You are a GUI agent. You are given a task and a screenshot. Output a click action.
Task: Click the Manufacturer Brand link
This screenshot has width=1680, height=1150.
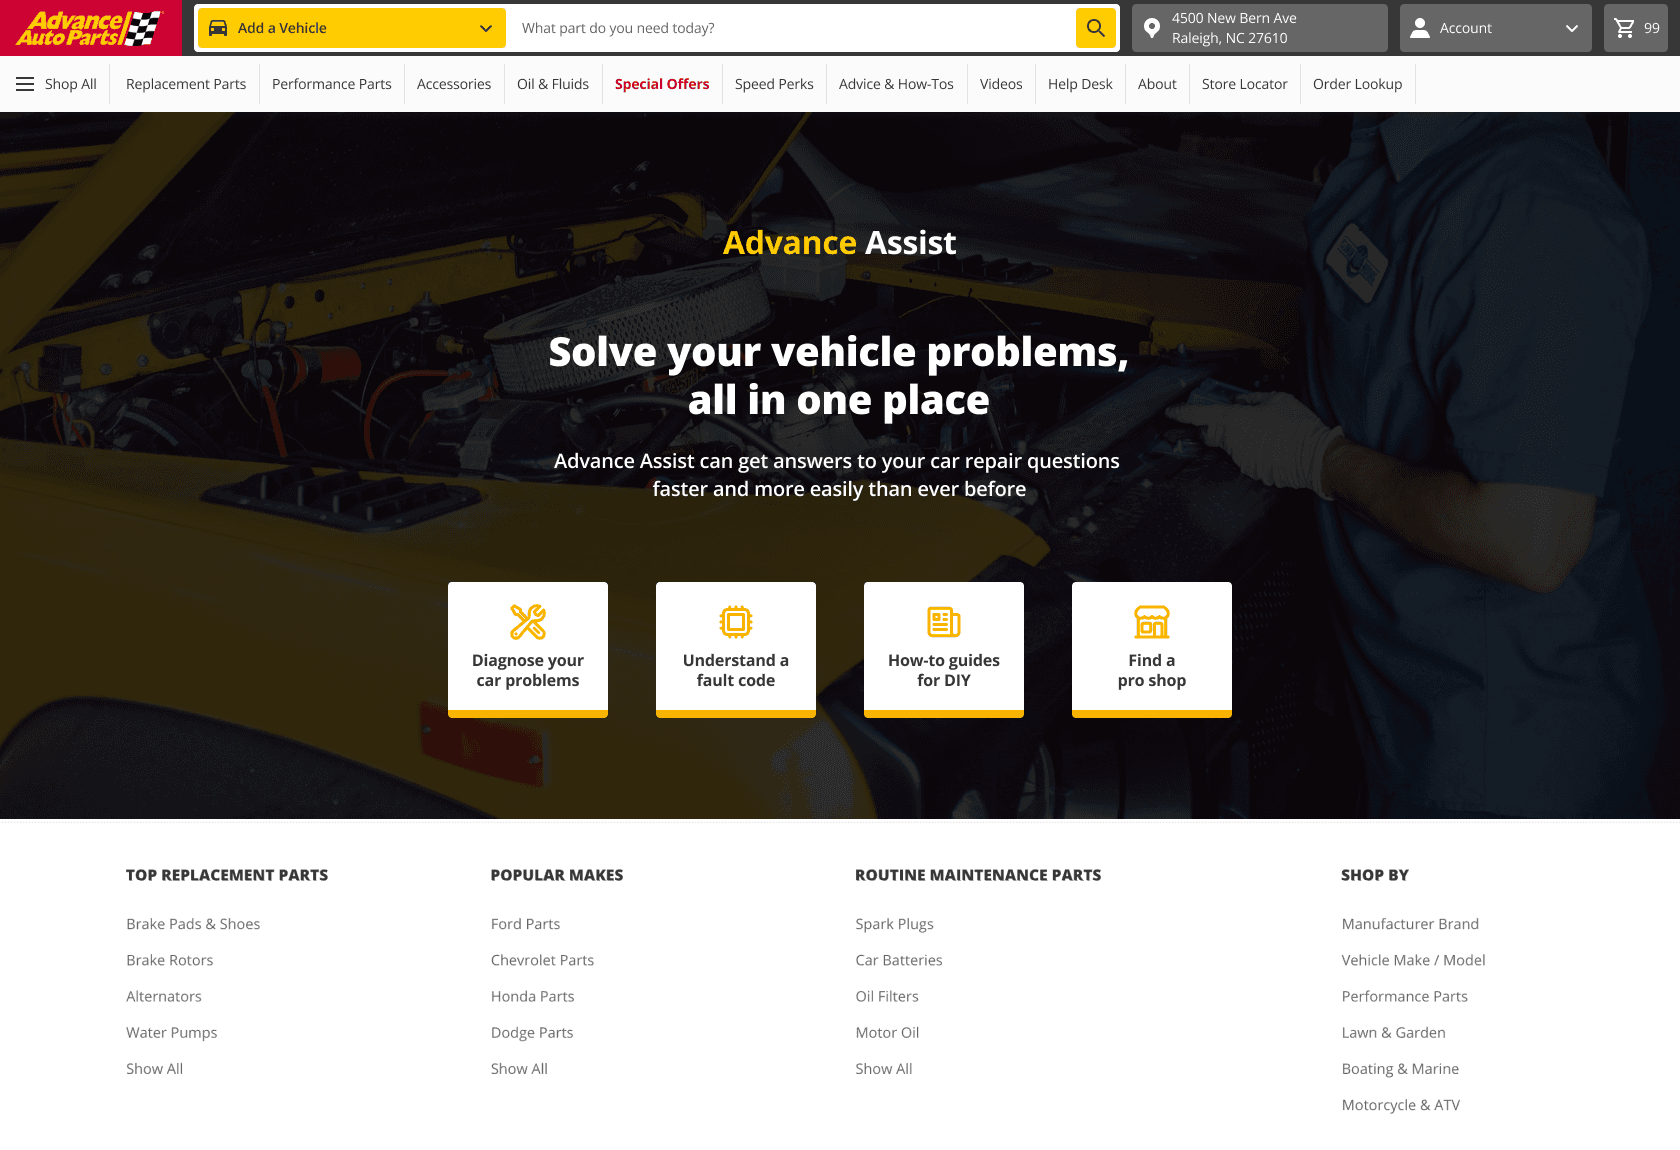(x=1410, y=924)
